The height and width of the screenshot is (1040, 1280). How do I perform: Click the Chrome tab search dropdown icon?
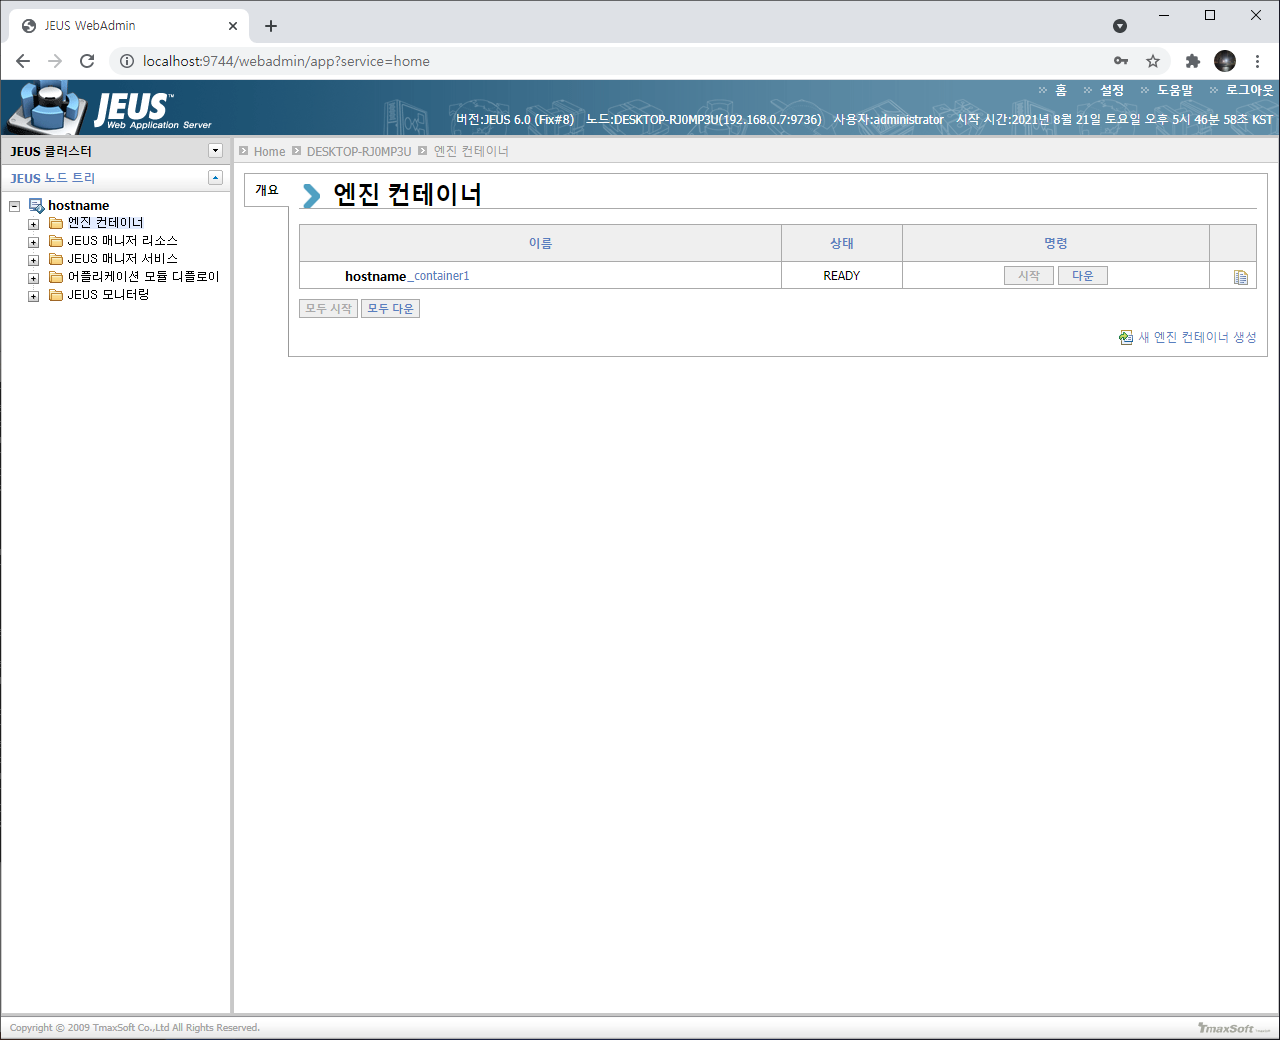pos(1120,26)
